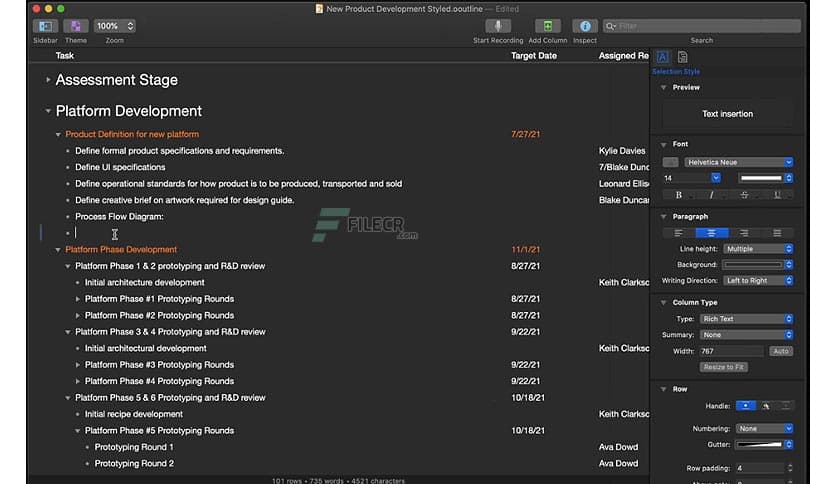Toggle the Sidebar toolbar icon

[x=45, y=26]
